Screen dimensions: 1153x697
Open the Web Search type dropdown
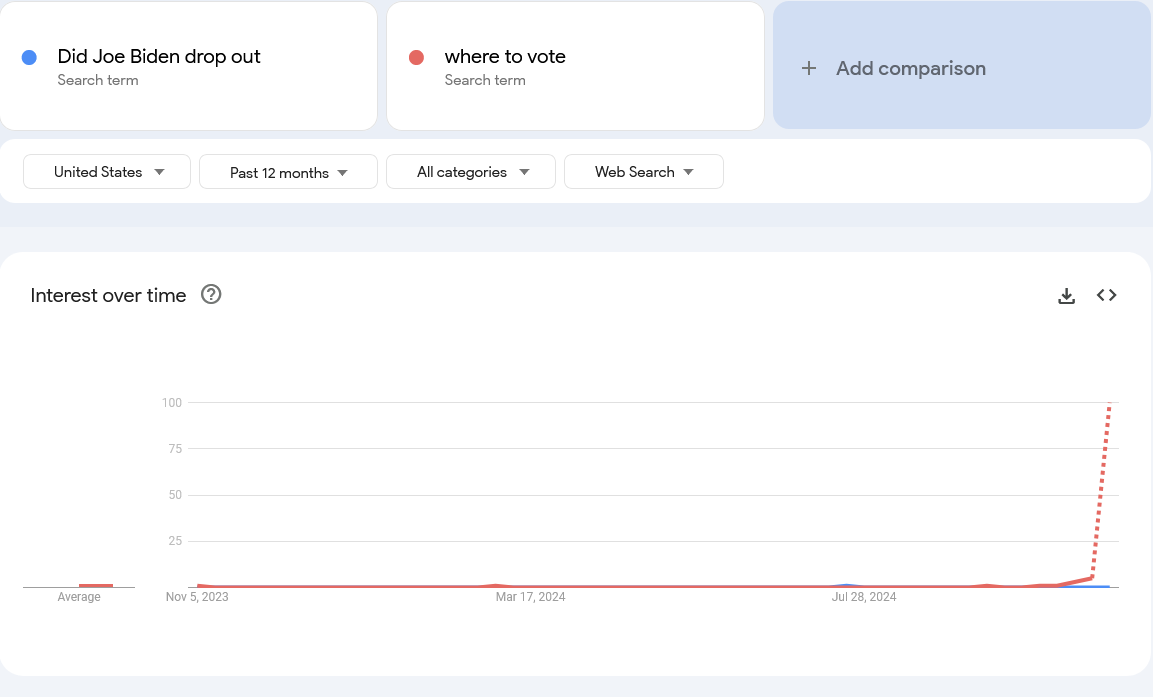[643, 171]
